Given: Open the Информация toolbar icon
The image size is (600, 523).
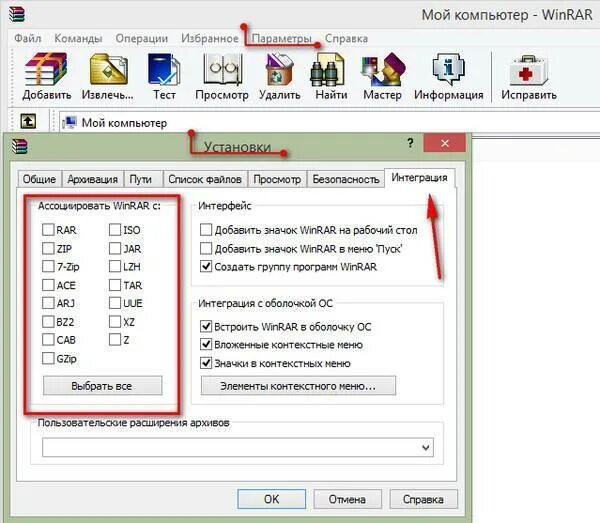Looking at the screenshot, I should point(449,69).
